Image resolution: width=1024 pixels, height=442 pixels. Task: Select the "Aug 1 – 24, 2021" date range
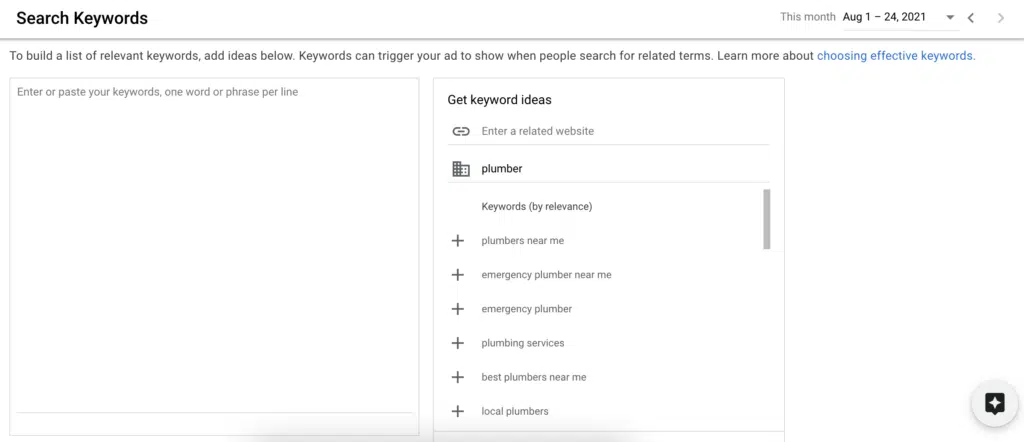[x=884, y=17]
